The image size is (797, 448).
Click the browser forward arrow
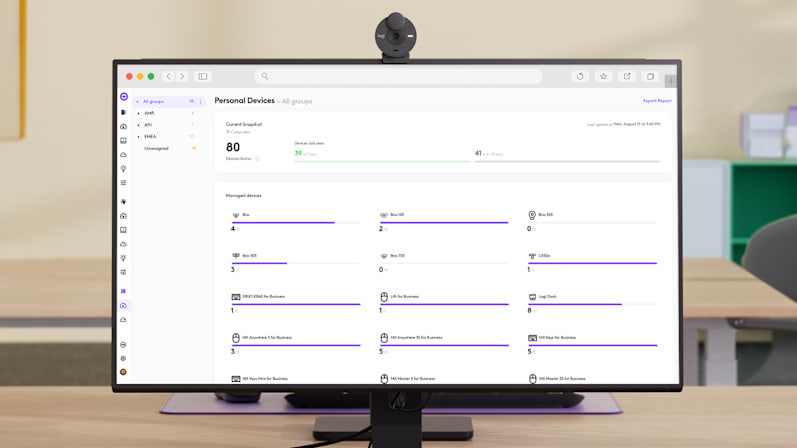point(182,76)
